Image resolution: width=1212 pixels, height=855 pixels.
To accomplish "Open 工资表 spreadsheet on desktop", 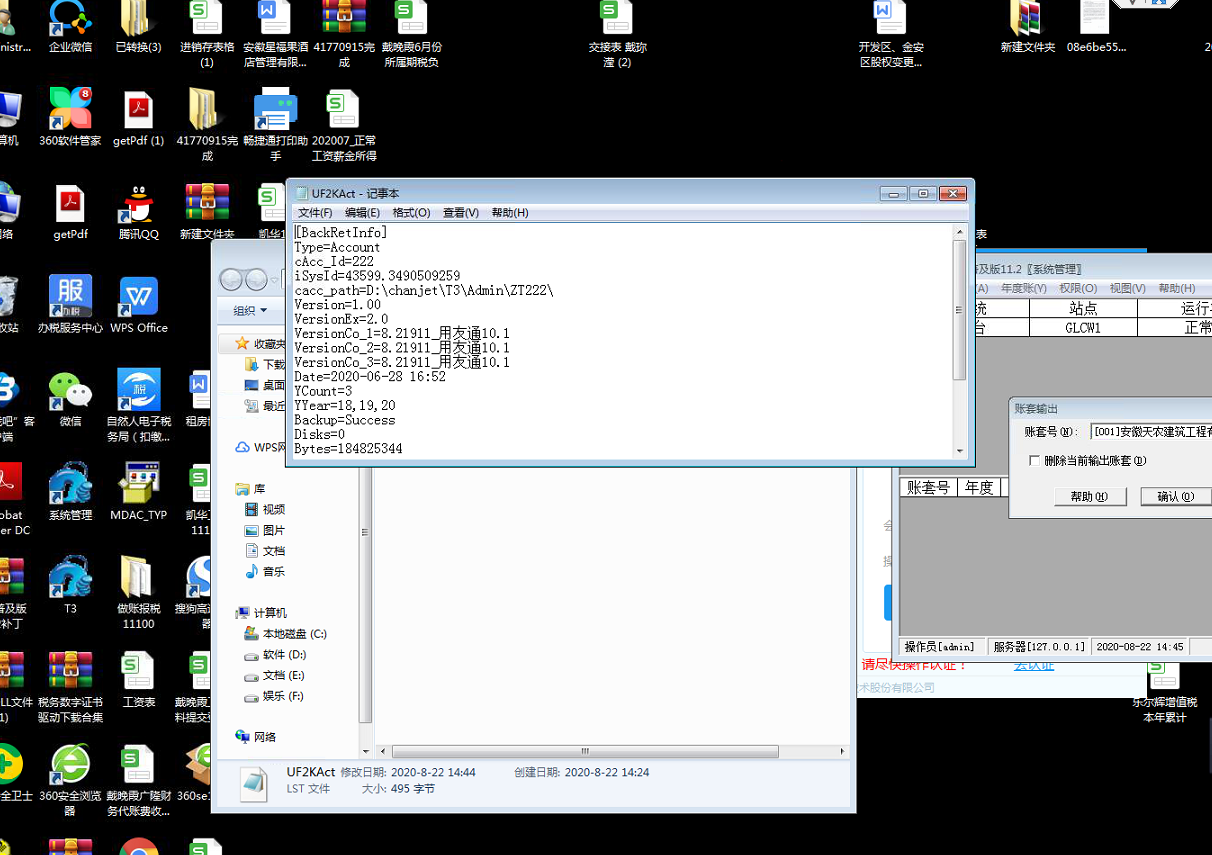I will [138, 679].
